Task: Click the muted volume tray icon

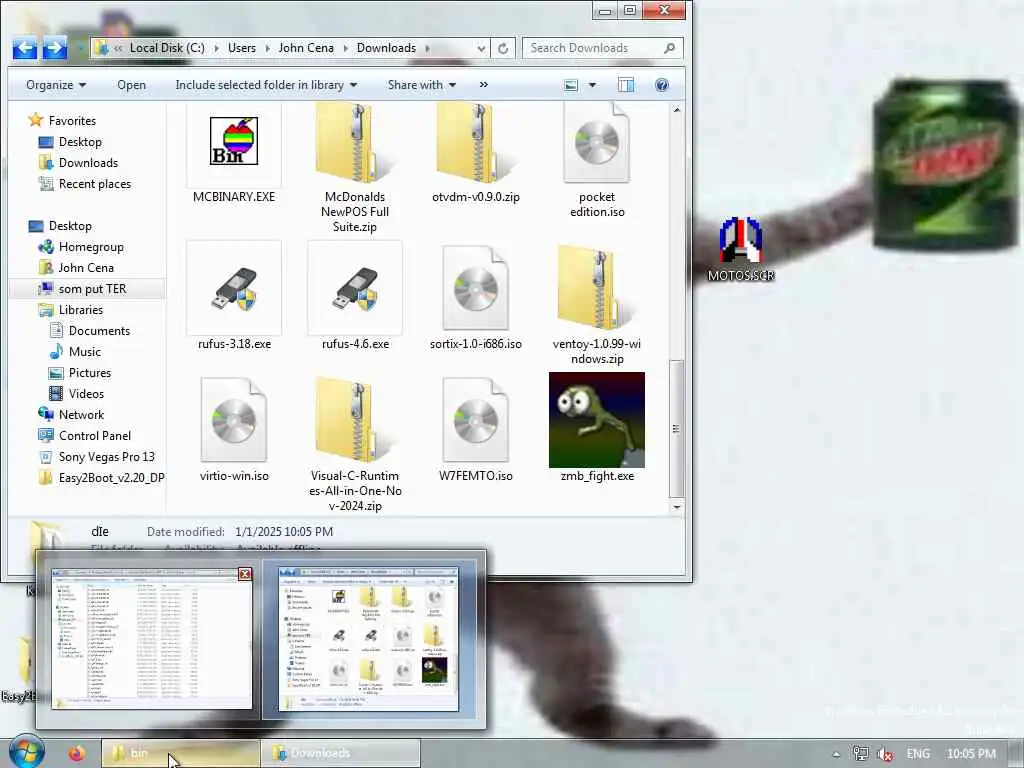Action: click(x=885, y=754)
